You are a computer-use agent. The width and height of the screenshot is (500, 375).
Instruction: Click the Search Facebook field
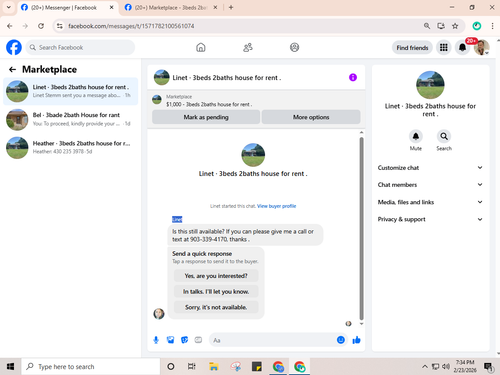(x=80, y=47)
